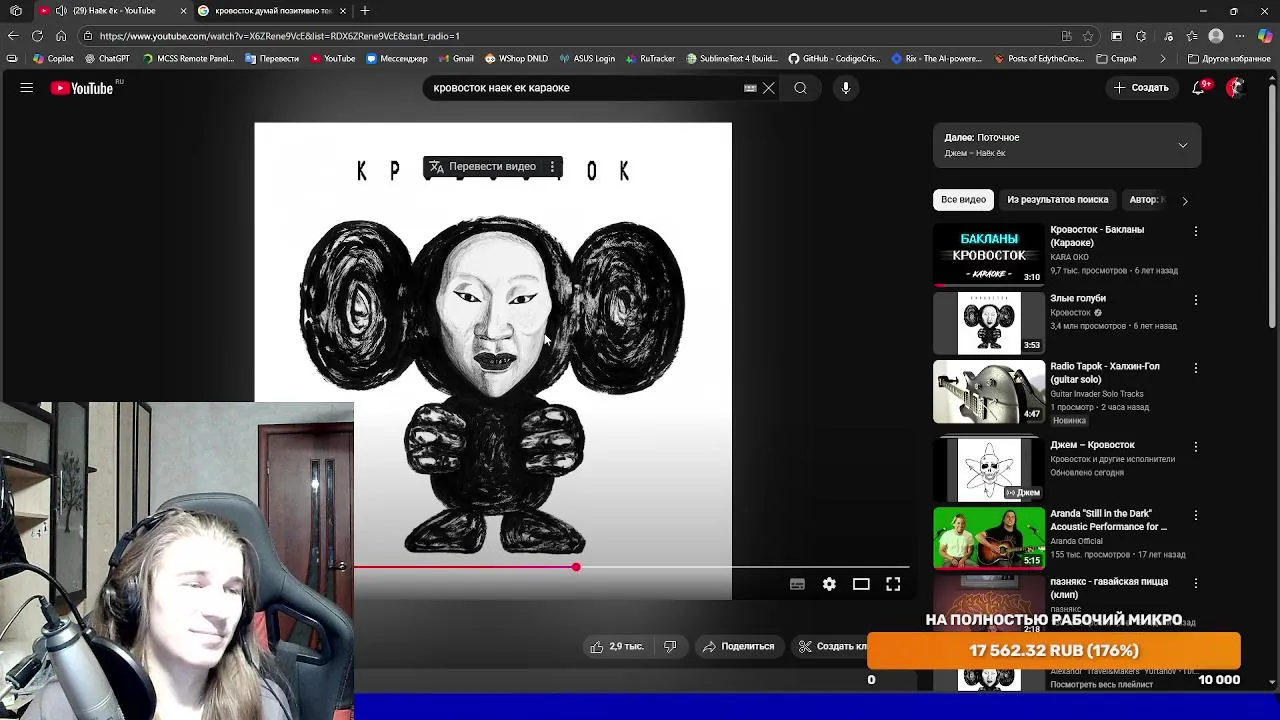Reload the page with refresh button

tap(37, 36)
